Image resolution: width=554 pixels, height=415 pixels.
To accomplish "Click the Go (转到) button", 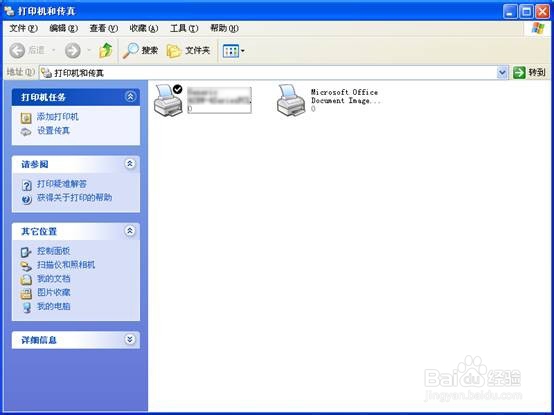I will (x=529, y=73).
